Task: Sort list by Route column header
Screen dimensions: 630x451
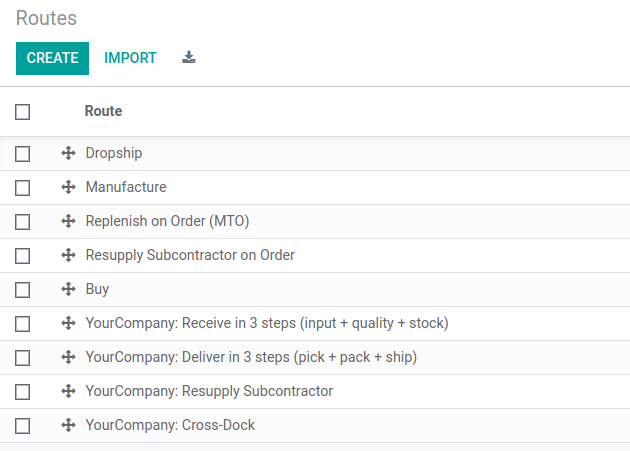Action: click(103, 111)
